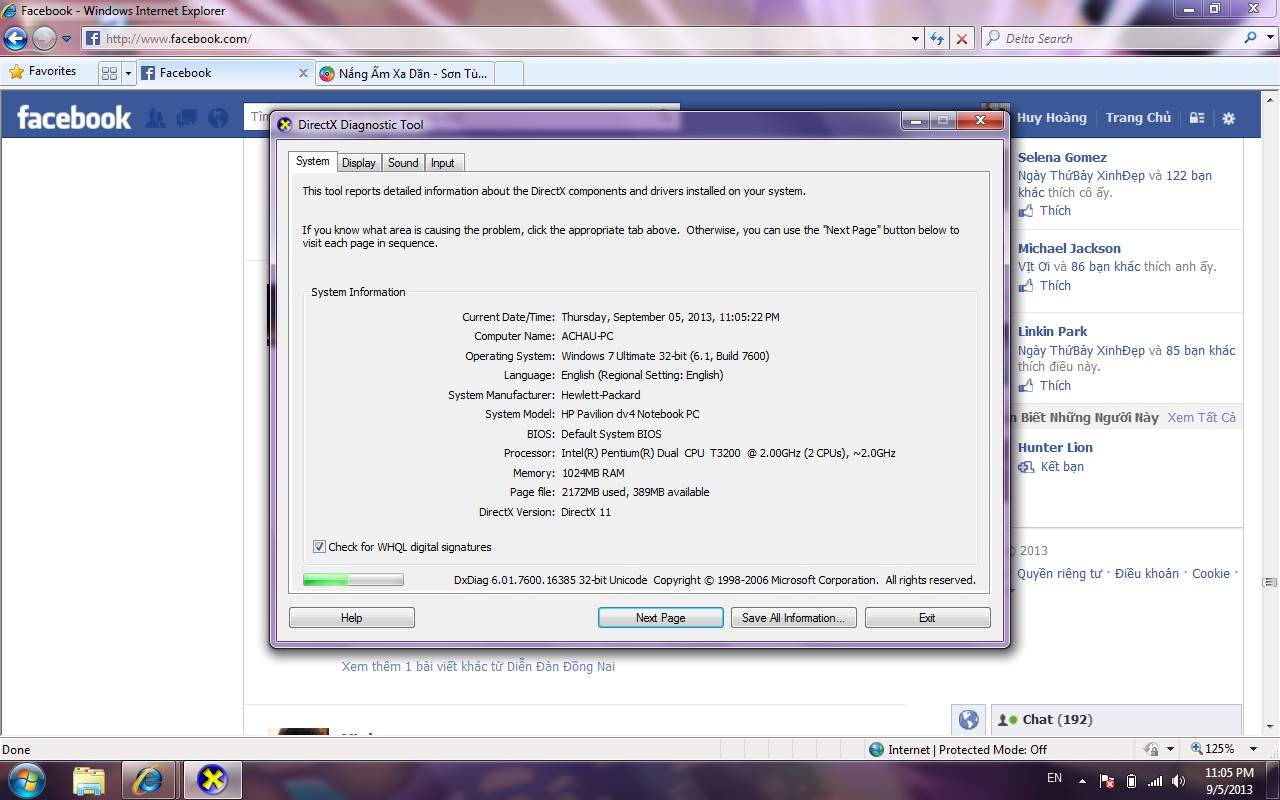
Task: Click DirectX Diagnostic Tool taskbar icon
Action: pos(212,779)
